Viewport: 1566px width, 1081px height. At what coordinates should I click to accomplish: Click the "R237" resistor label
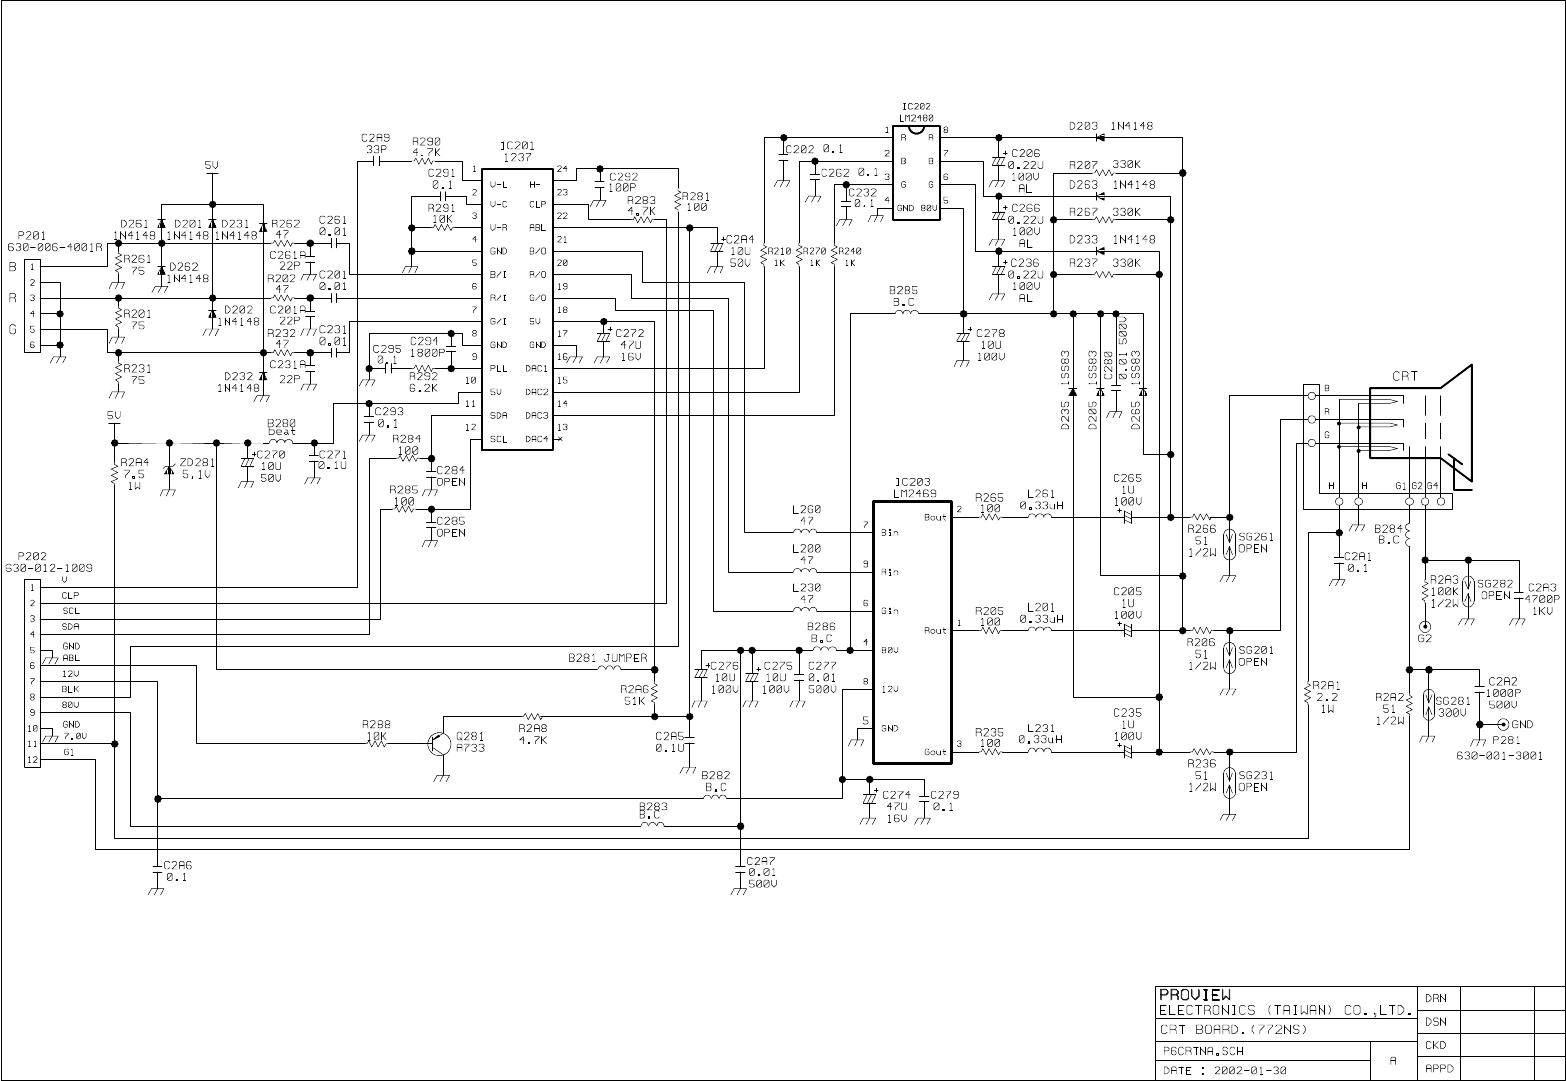click(x=1083, y=262)
